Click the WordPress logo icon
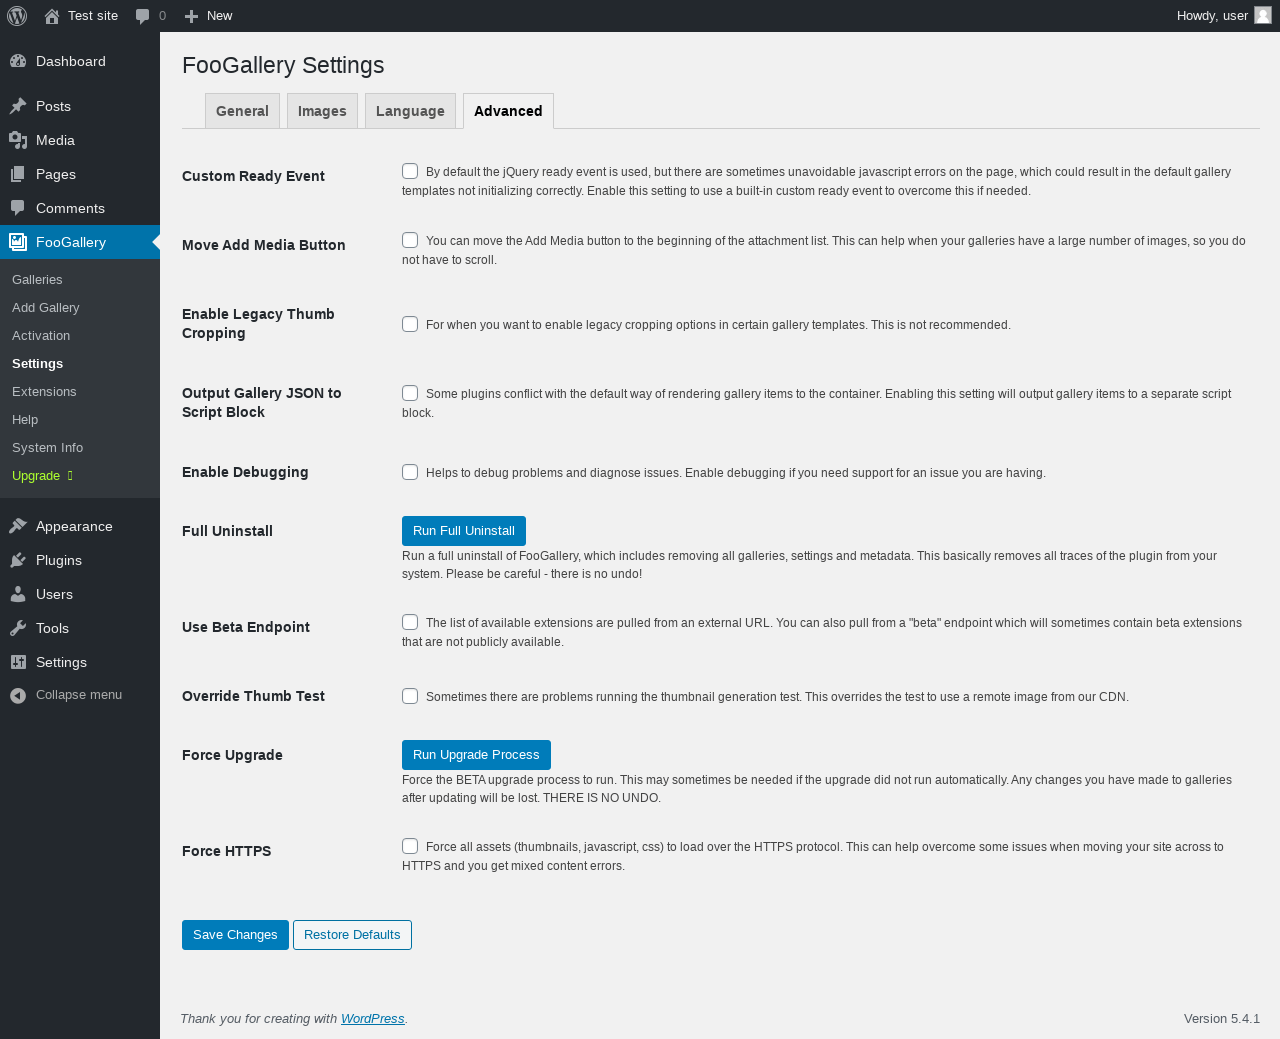The width and height of the screenshot is (1280, 1039). coord(17,16)
